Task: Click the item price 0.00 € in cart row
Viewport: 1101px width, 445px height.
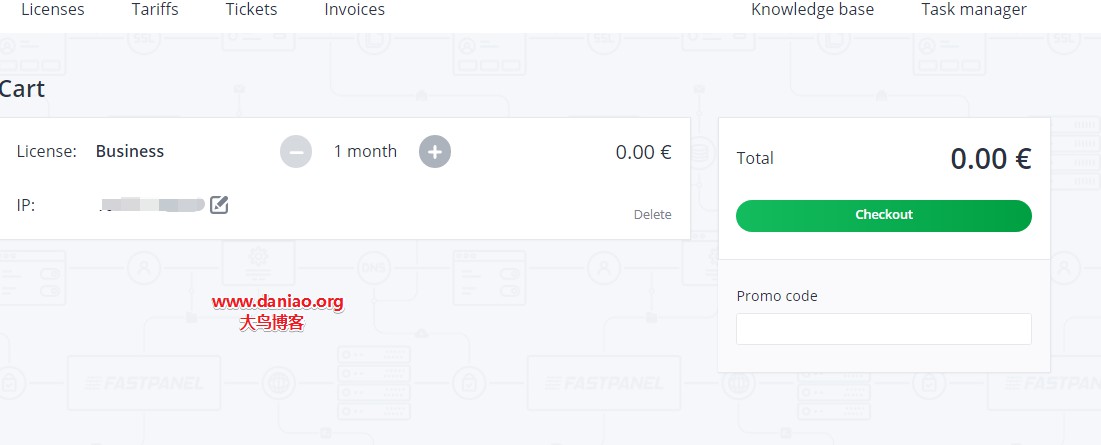Action: [643, 152]
